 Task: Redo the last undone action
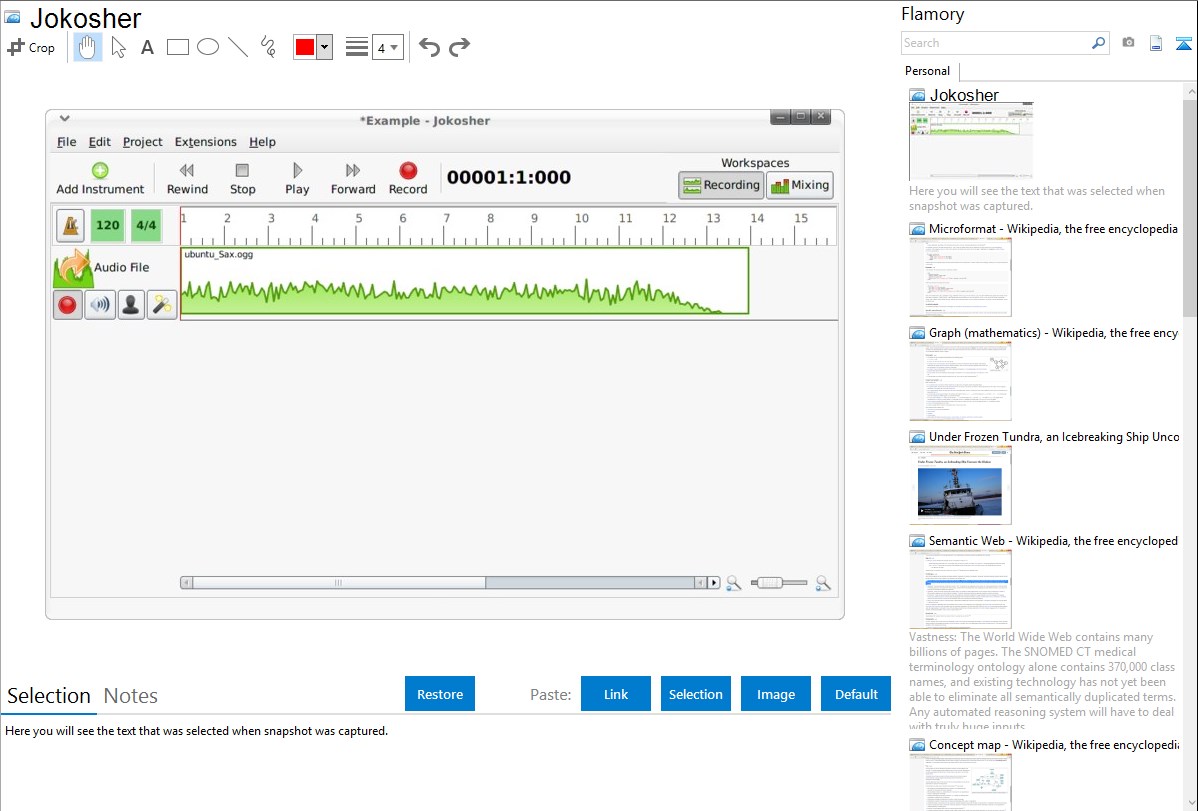coord(459,47)
